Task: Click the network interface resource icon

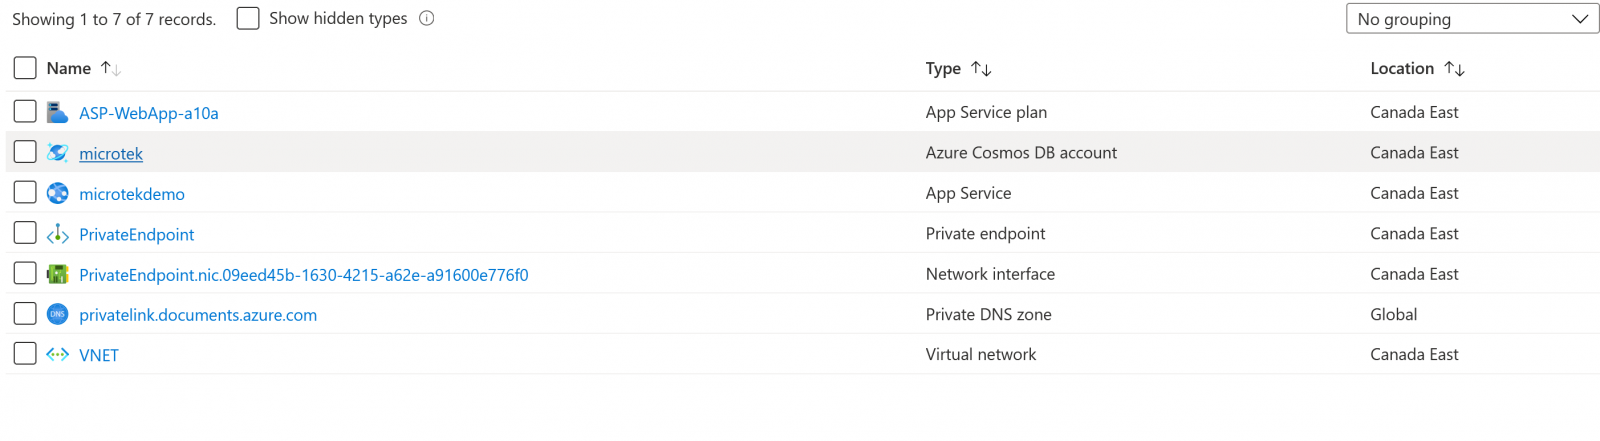Action: 57,274
